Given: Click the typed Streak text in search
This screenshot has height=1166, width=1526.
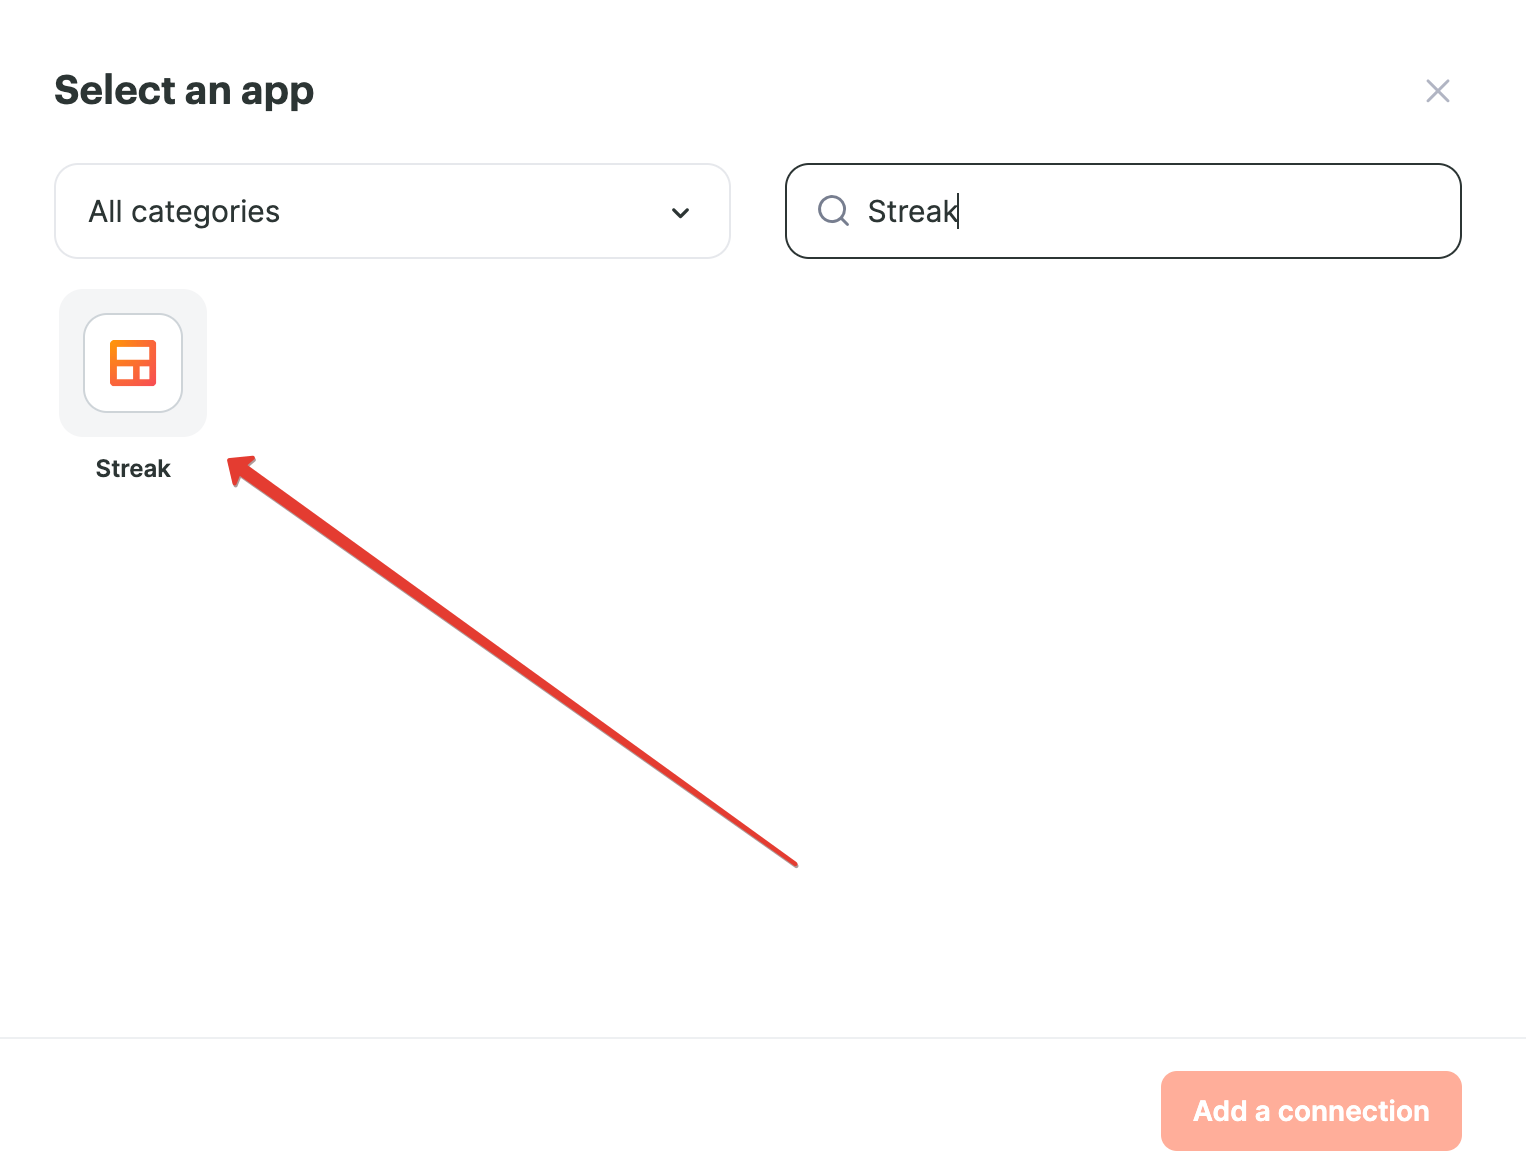Looking at the screenshot, I should [912, 211].
